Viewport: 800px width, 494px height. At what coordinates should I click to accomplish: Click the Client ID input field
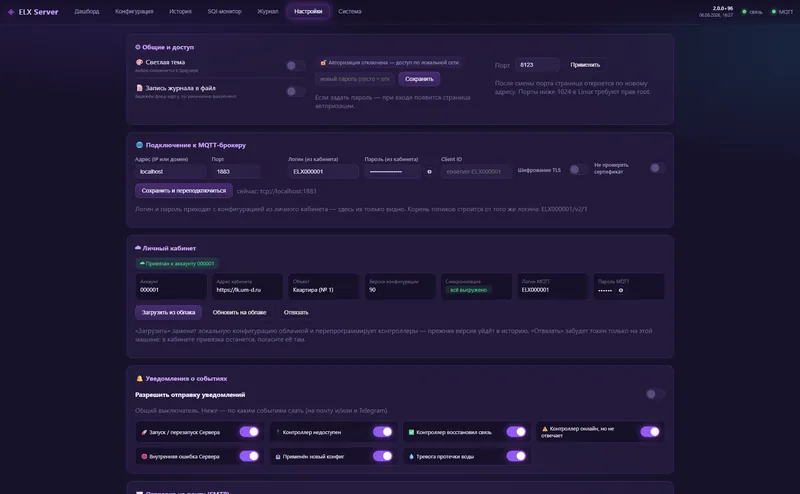point(477,172)
